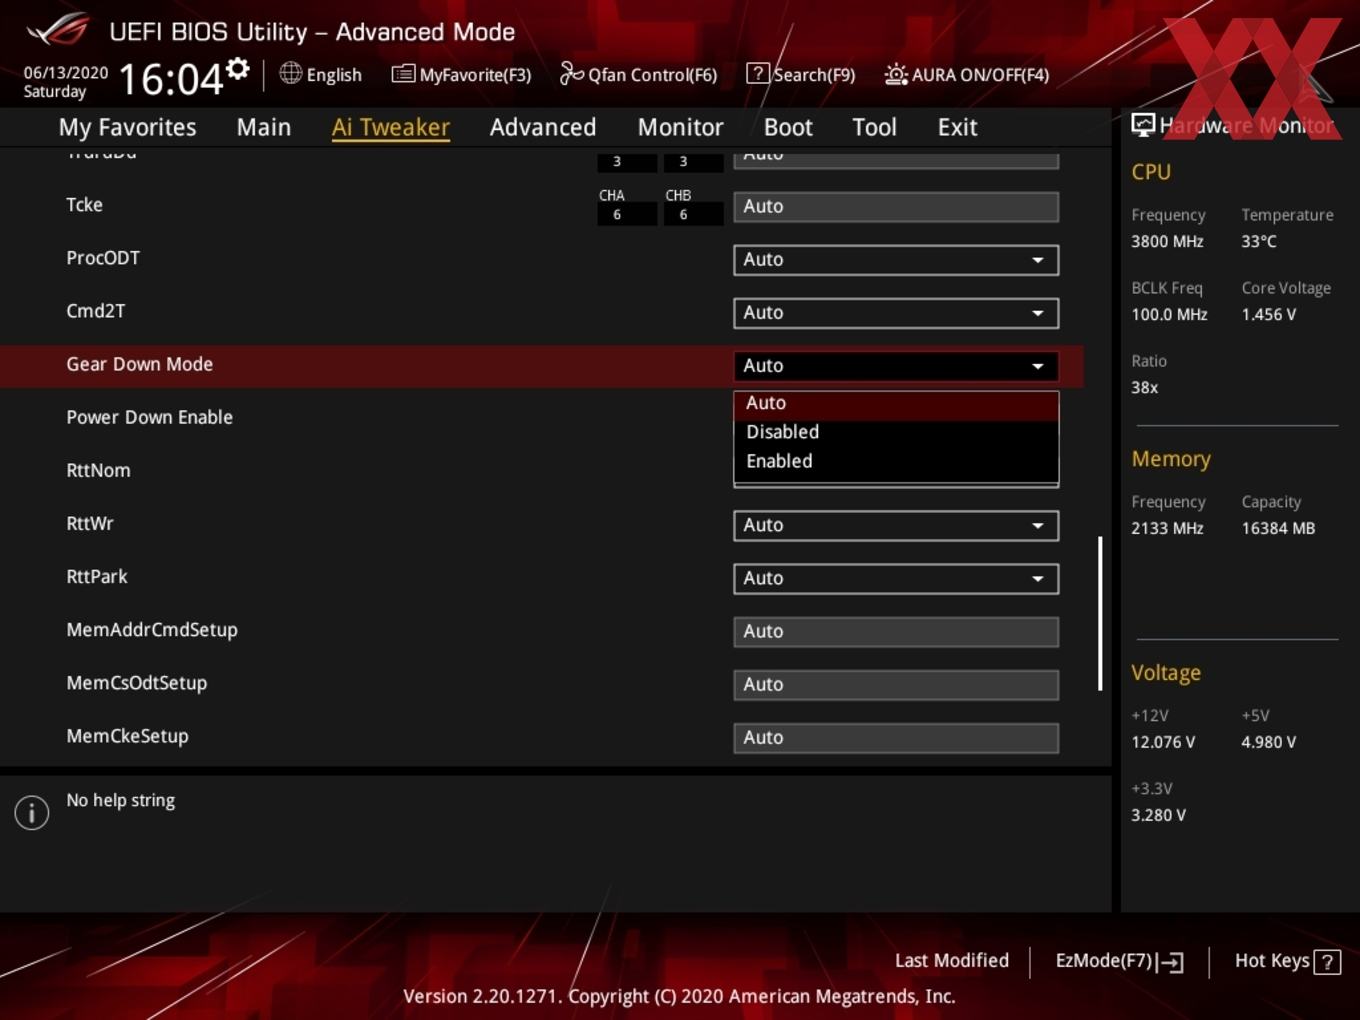Open the ProcODT dropdown

pos(896,259)
